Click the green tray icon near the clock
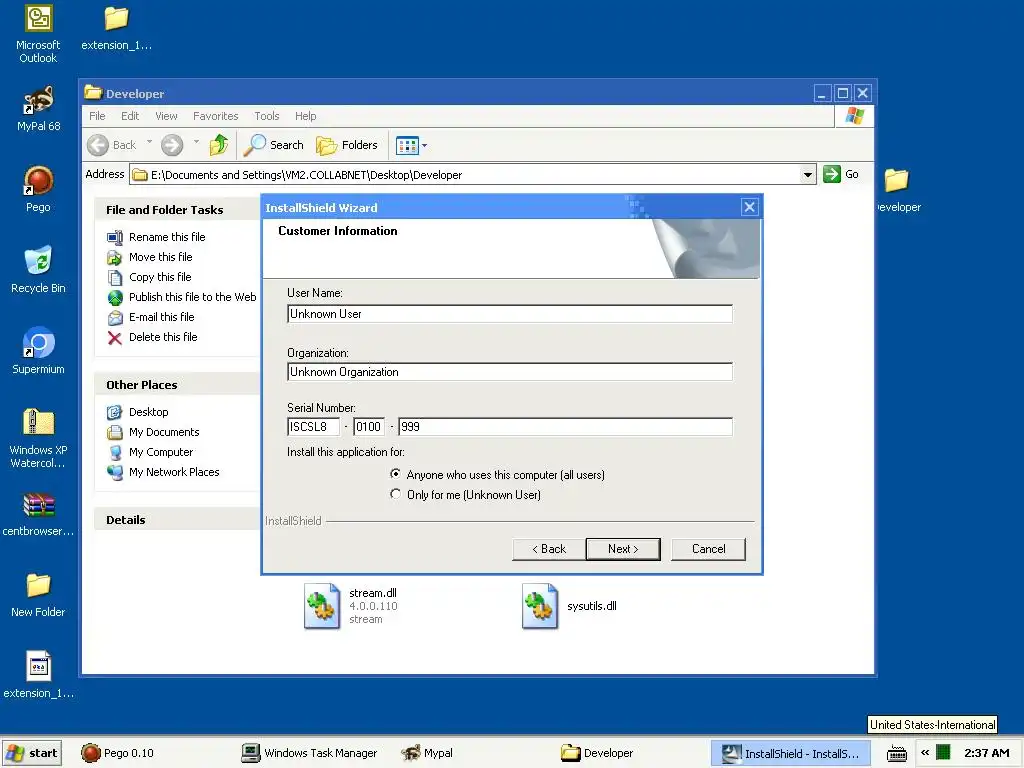The width and height of the screenshot is (1024, 768). coord(943,752)
